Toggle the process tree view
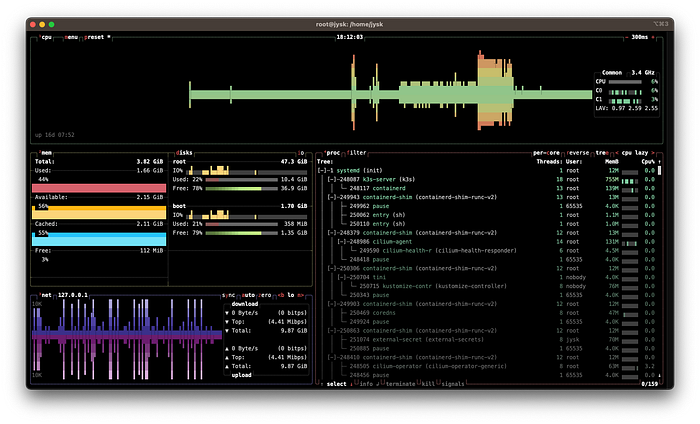Image resolution: width=700 pixels, height=424 pixels. (602, 153)
